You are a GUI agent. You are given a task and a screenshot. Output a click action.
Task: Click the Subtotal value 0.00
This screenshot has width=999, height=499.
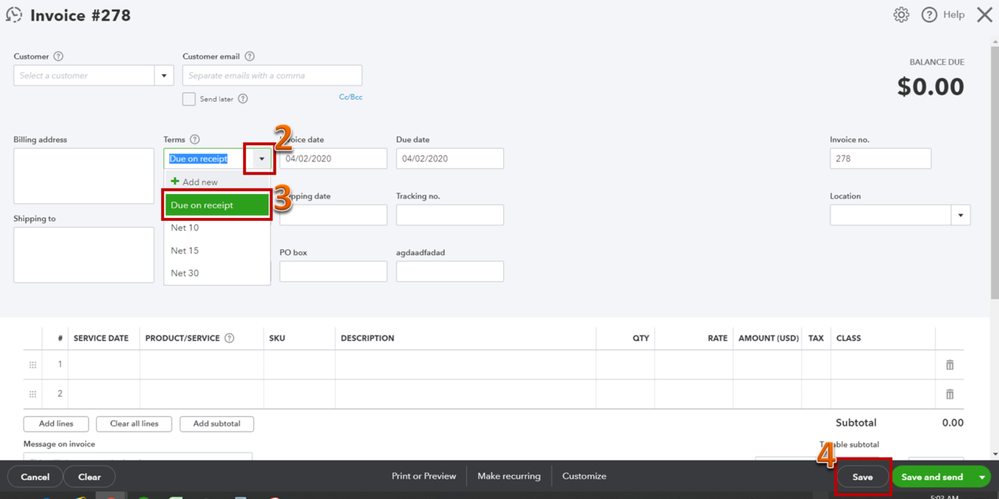952,423
